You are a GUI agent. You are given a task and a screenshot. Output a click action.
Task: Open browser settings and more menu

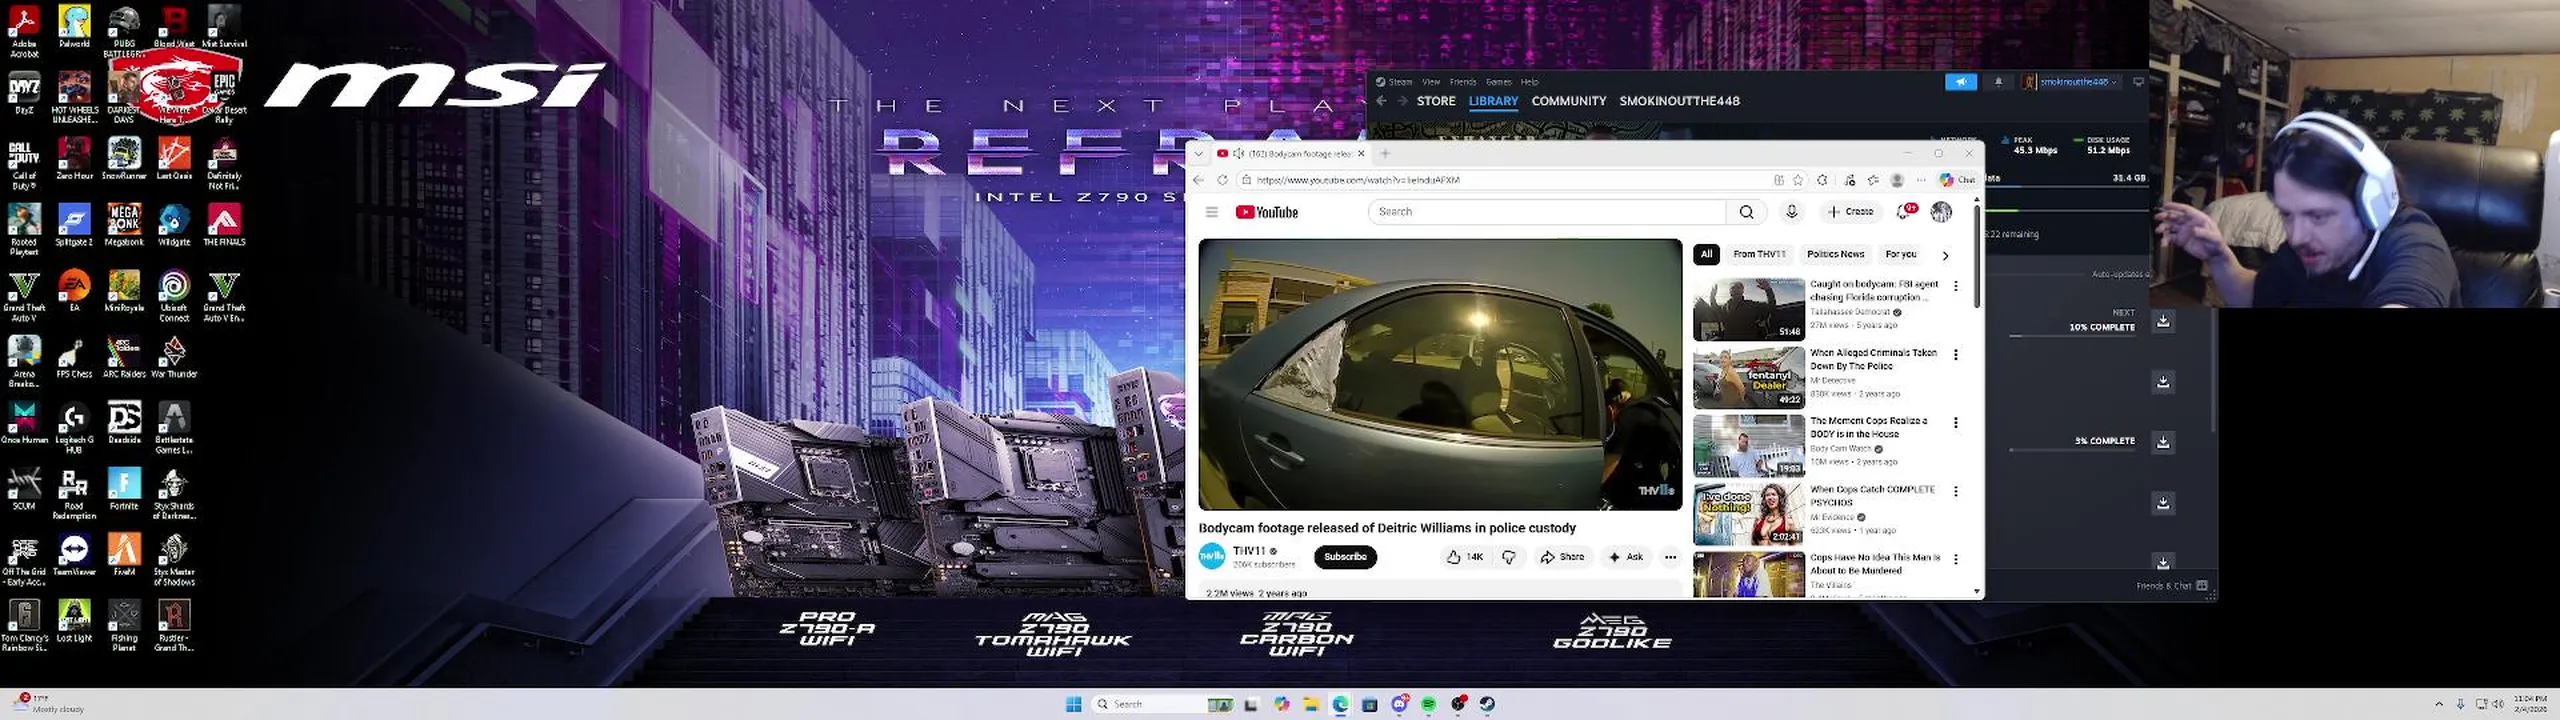1921,180
